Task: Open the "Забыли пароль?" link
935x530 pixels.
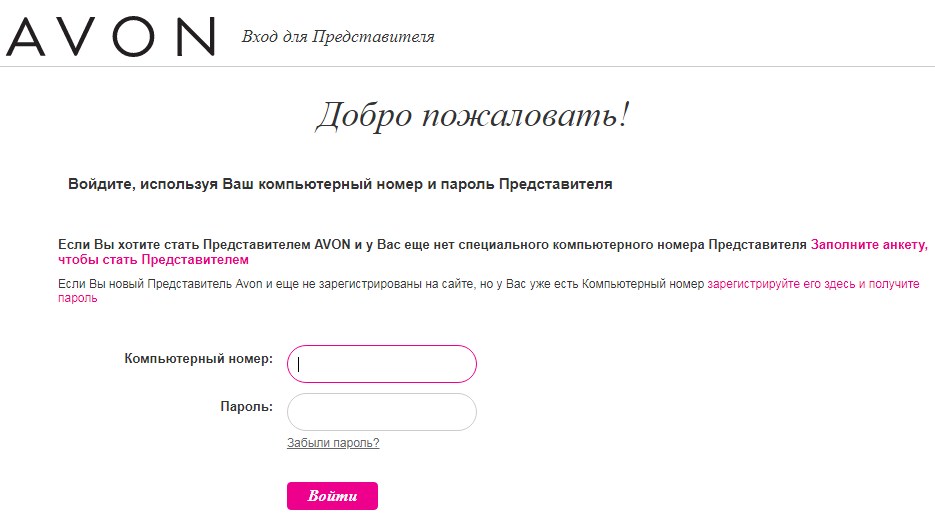Action: 333,443
